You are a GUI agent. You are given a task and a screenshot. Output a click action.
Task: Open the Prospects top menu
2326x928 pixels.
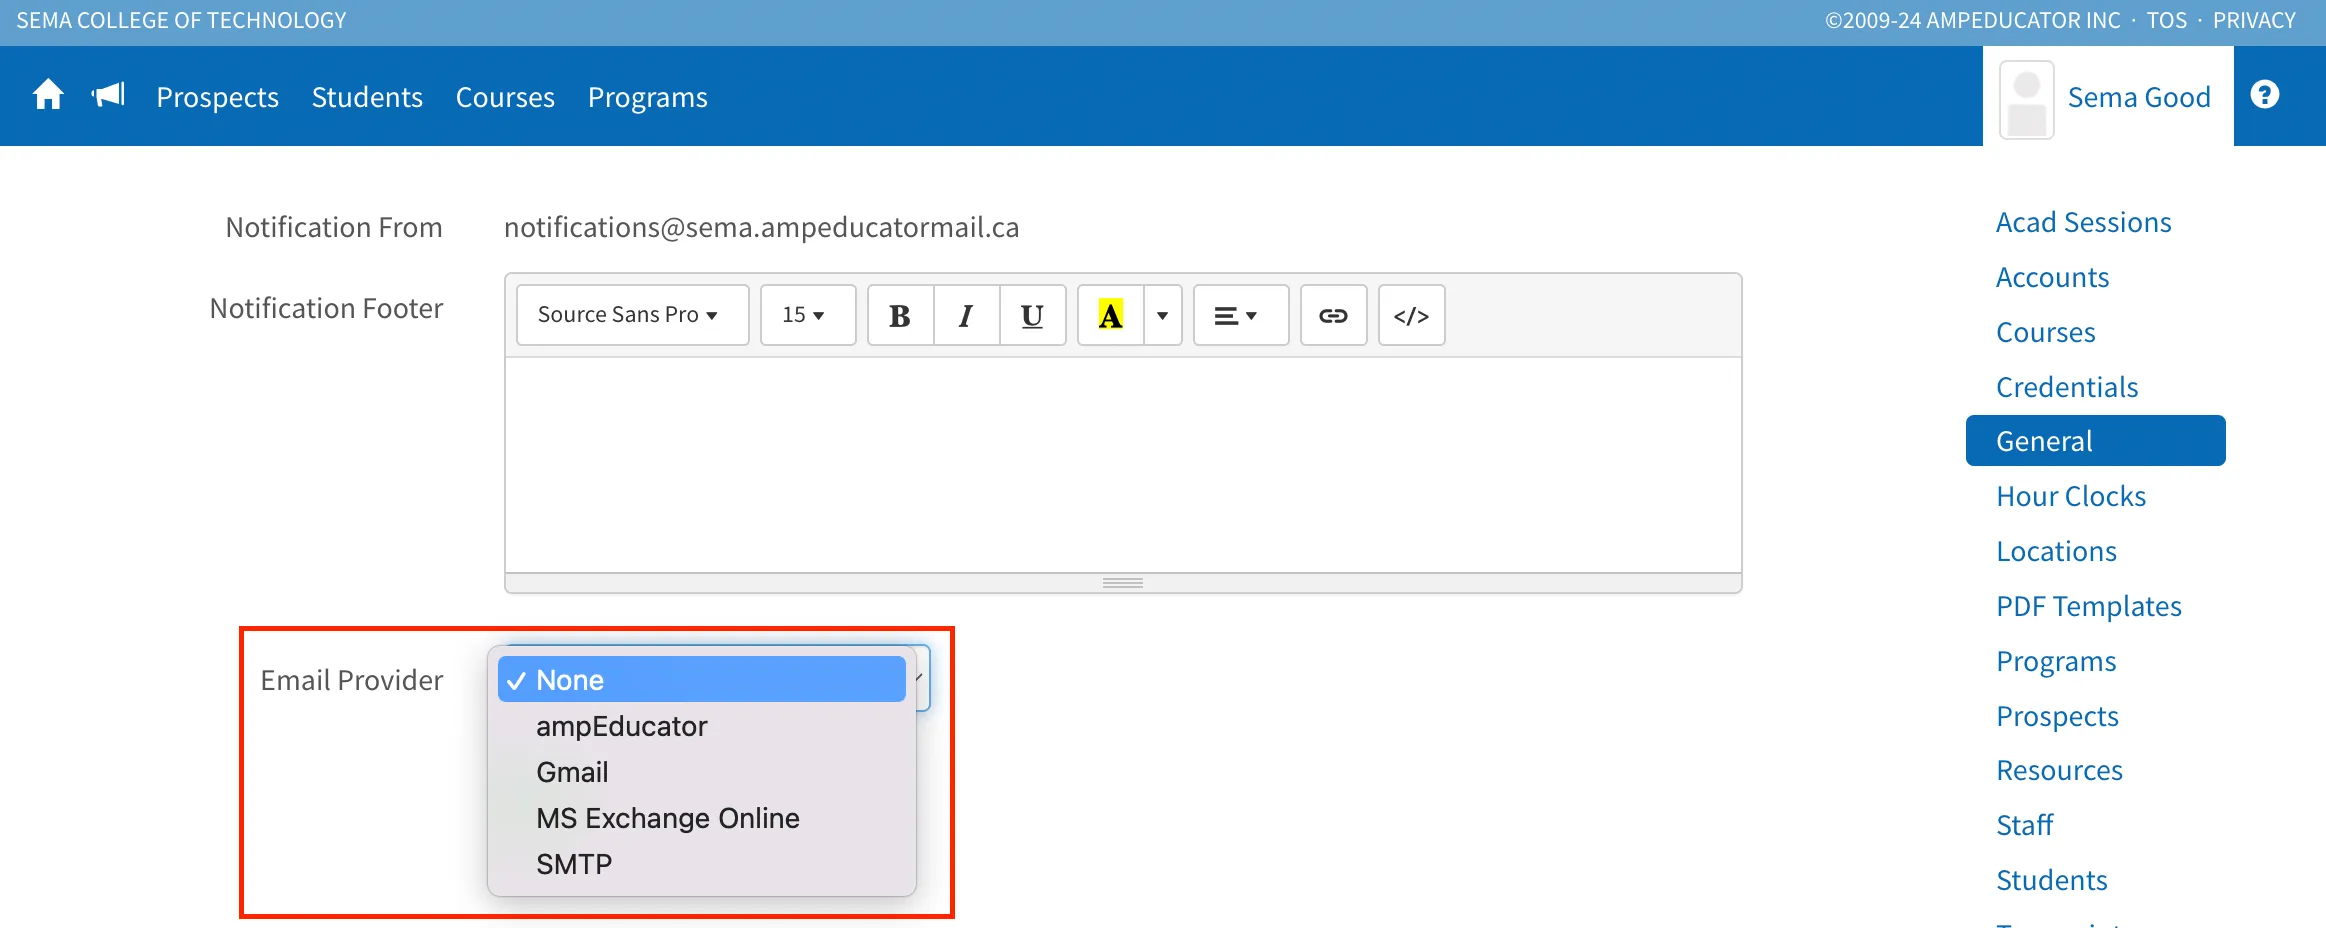click(x=217, y=97)
